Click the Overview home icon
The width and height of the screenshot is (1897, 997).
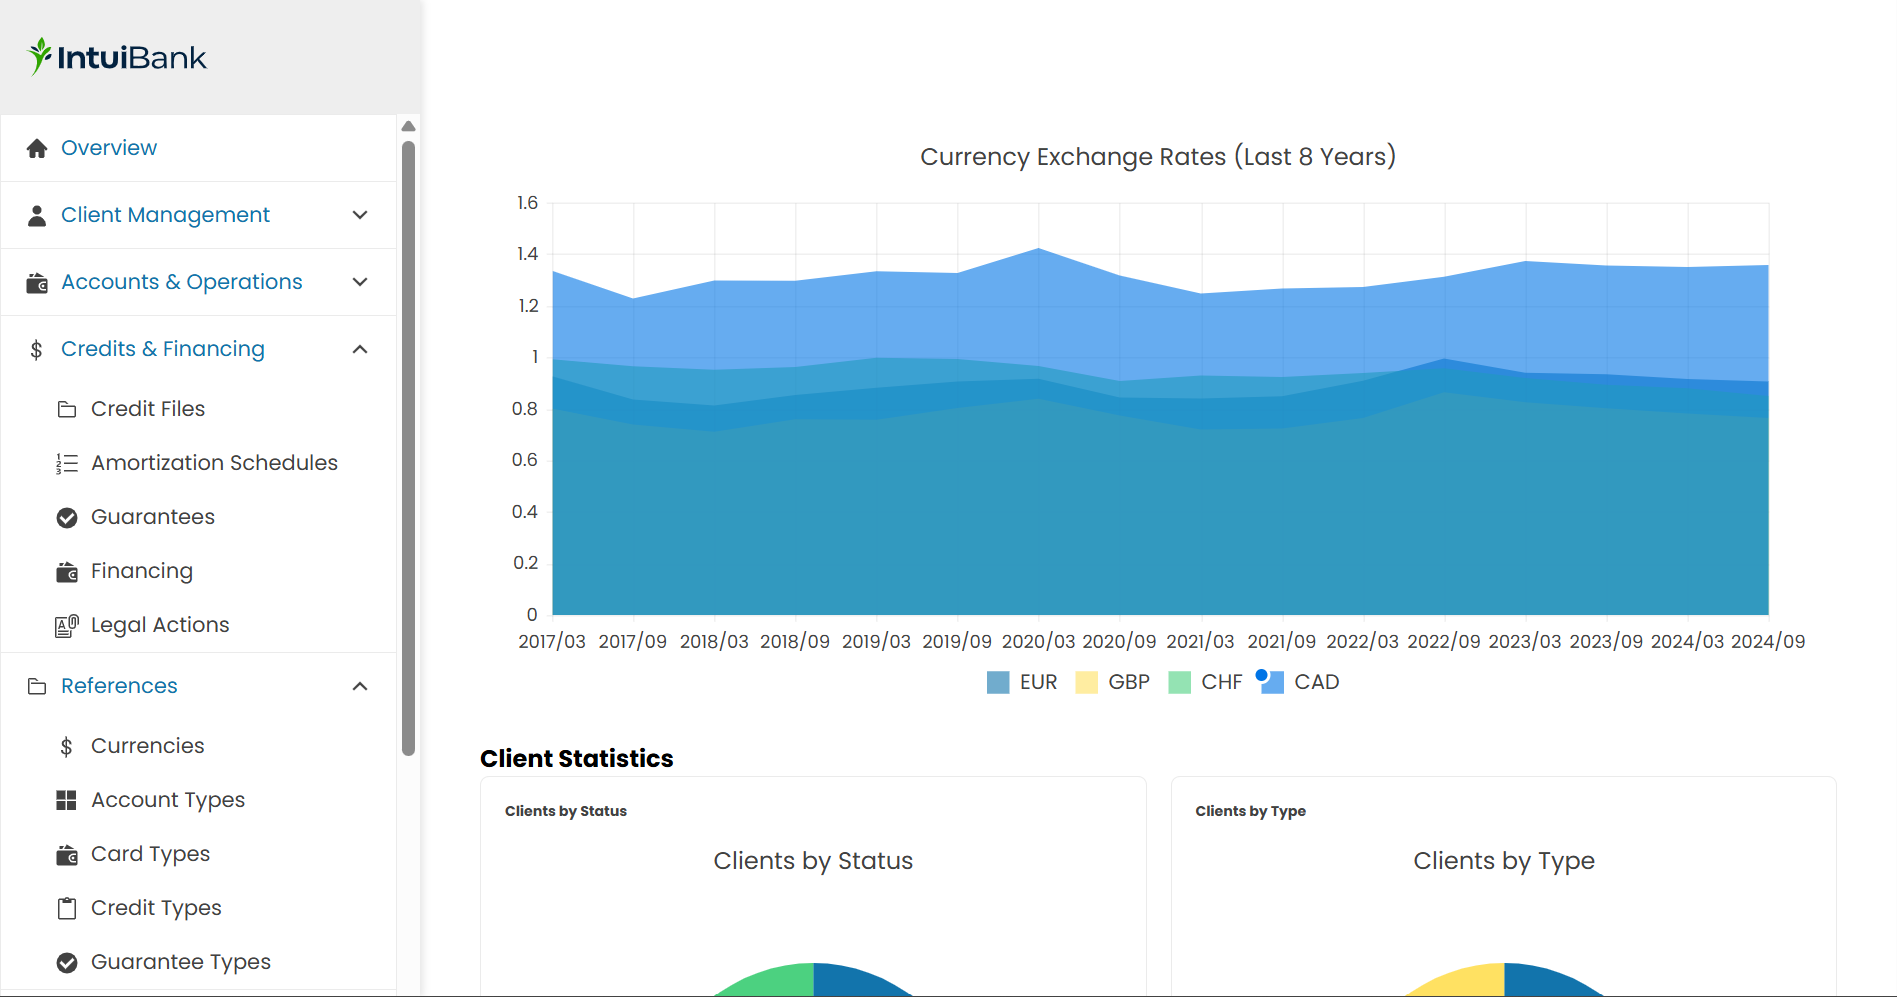pos(37,148)
